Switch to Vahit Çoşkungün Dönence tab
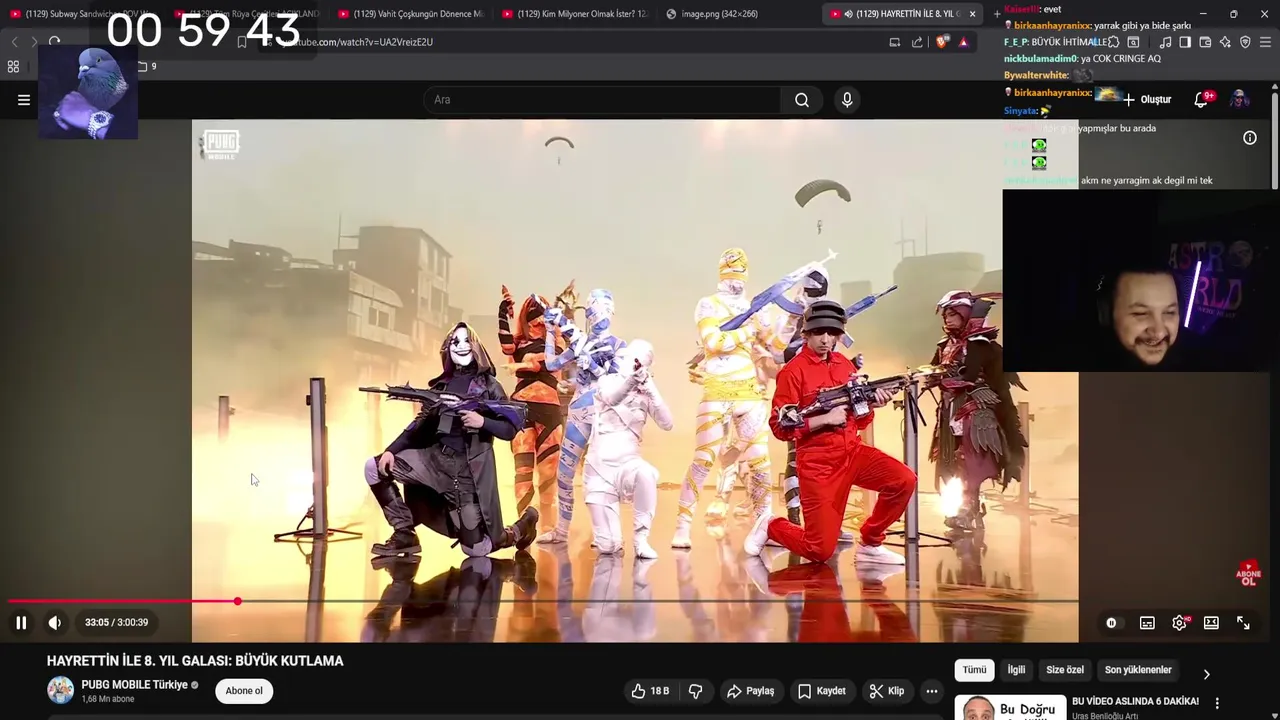Screen dimensions: 1280x720 (x=410, y=14)
